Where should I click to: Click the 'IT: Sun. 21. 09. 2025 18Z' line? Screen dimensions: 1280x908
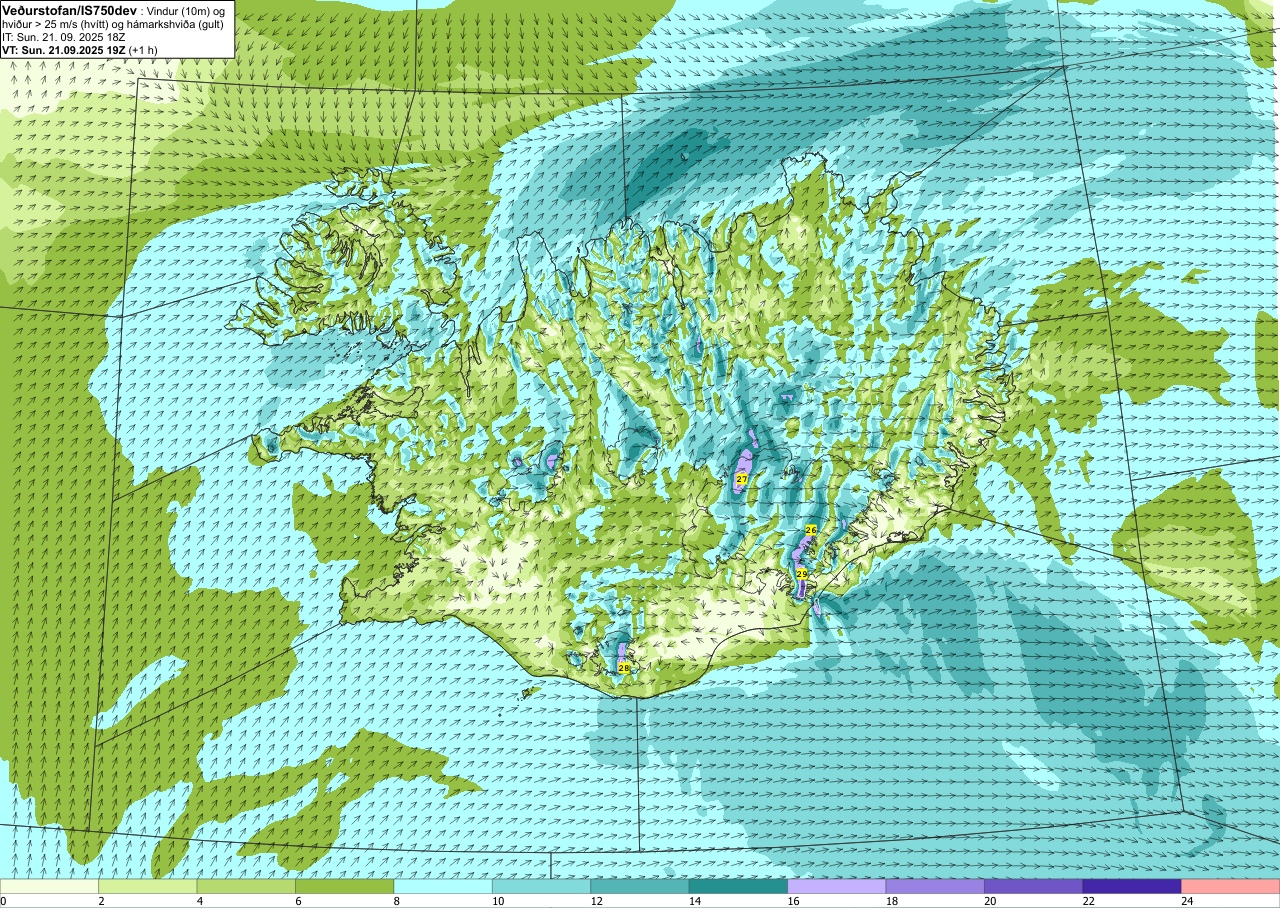click(64, 36)
